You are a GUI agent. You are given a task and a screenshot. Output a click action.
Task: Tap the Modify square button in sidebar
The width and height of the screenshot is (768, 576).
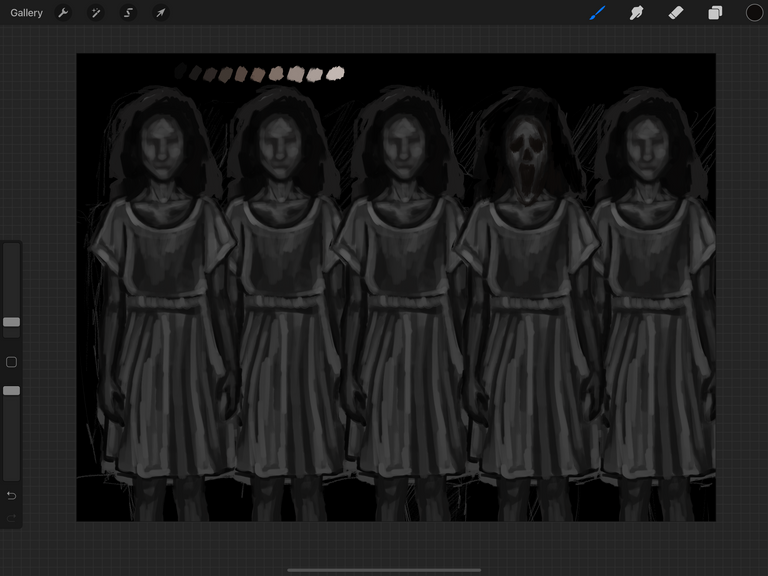pos(11,362)
